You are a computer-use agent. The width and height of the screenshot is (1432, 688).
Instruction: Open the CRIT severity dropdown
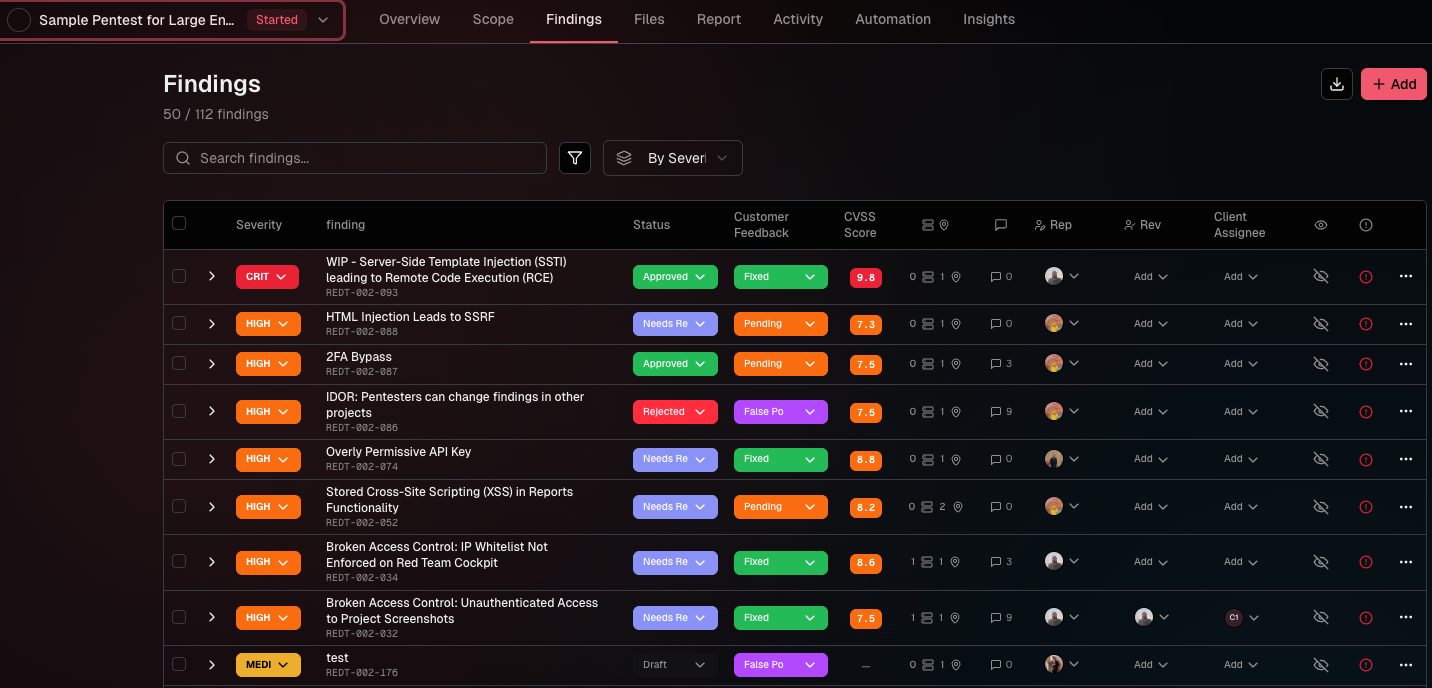(x=267, y=277)
